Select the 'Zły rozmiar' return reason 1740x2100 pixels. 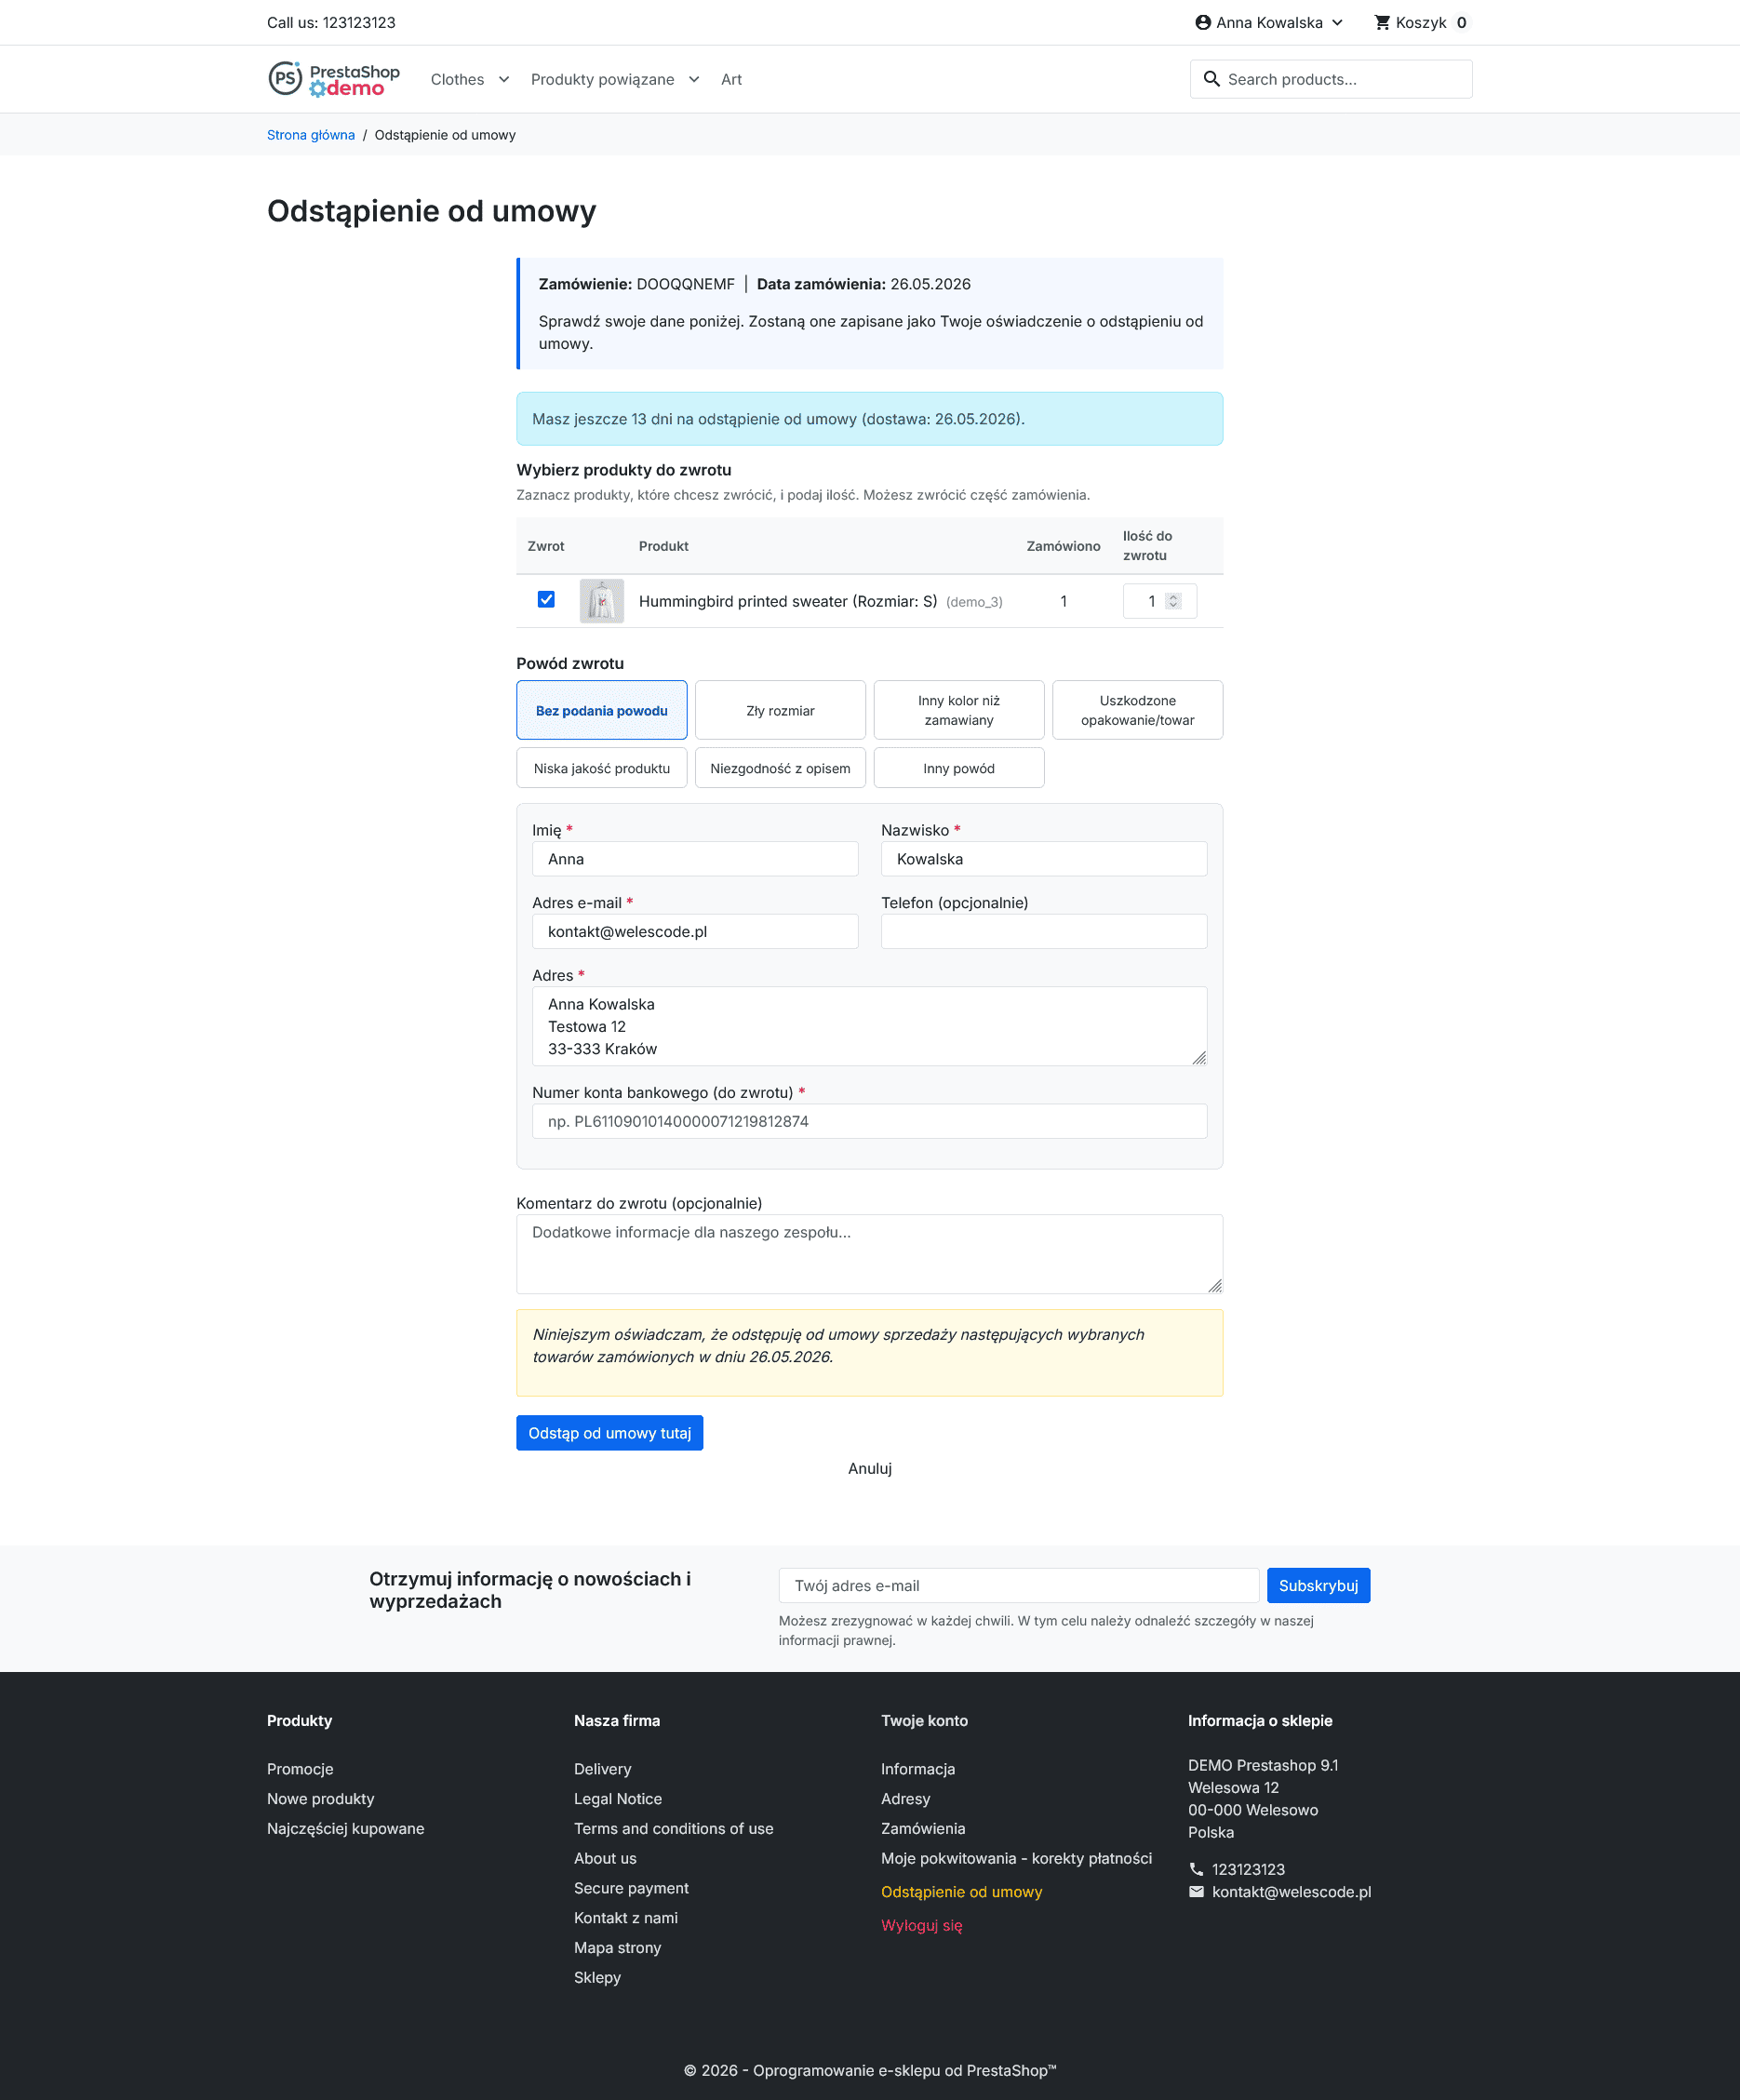(780, 710)
